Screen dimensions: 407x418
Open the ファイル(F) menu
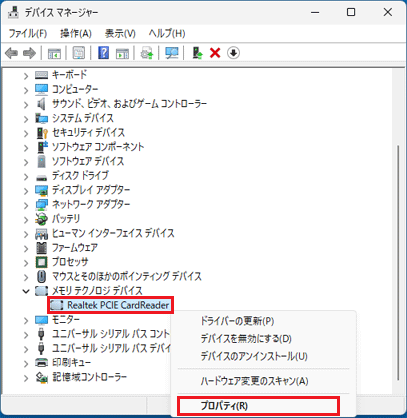pos(28,33)
